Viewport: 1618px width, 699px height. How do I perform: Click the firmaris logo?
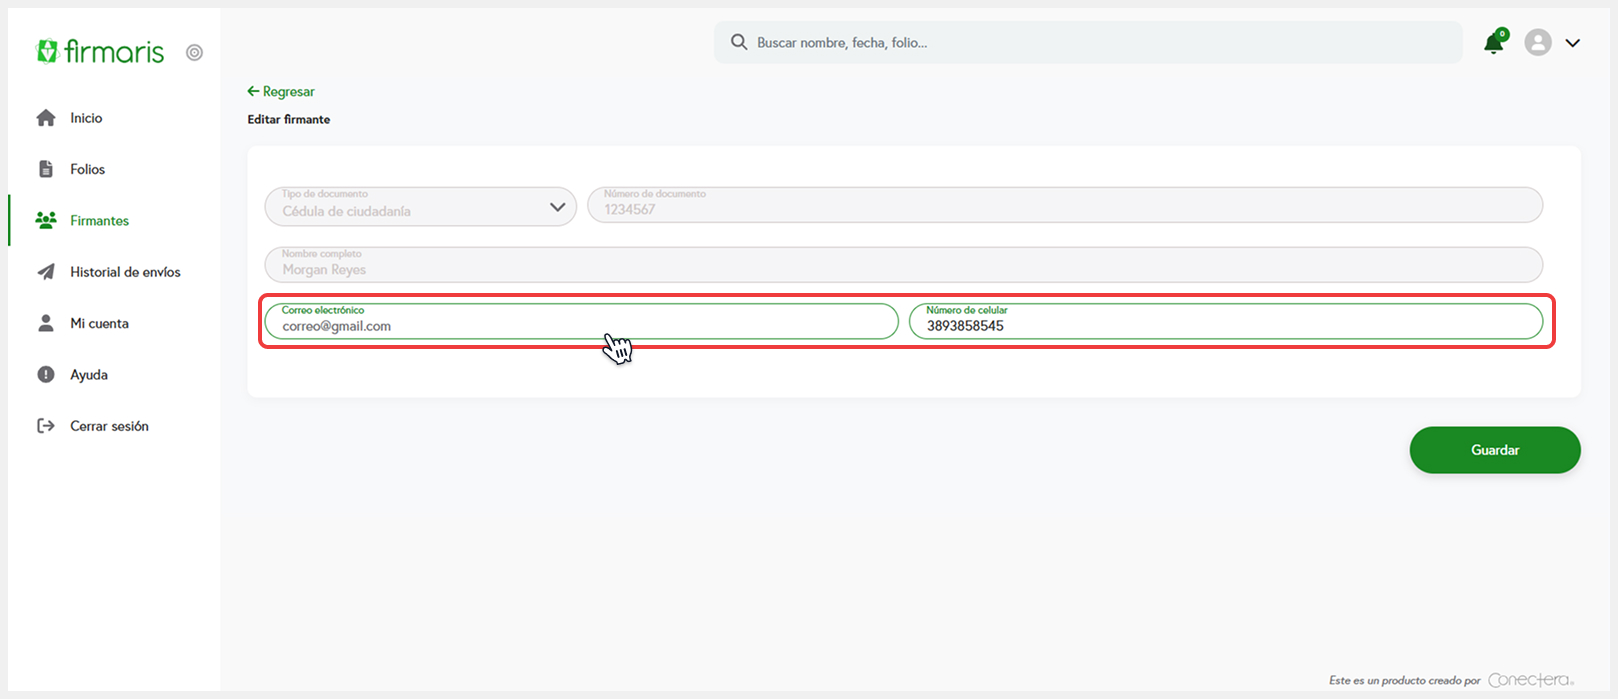(100, 52)
